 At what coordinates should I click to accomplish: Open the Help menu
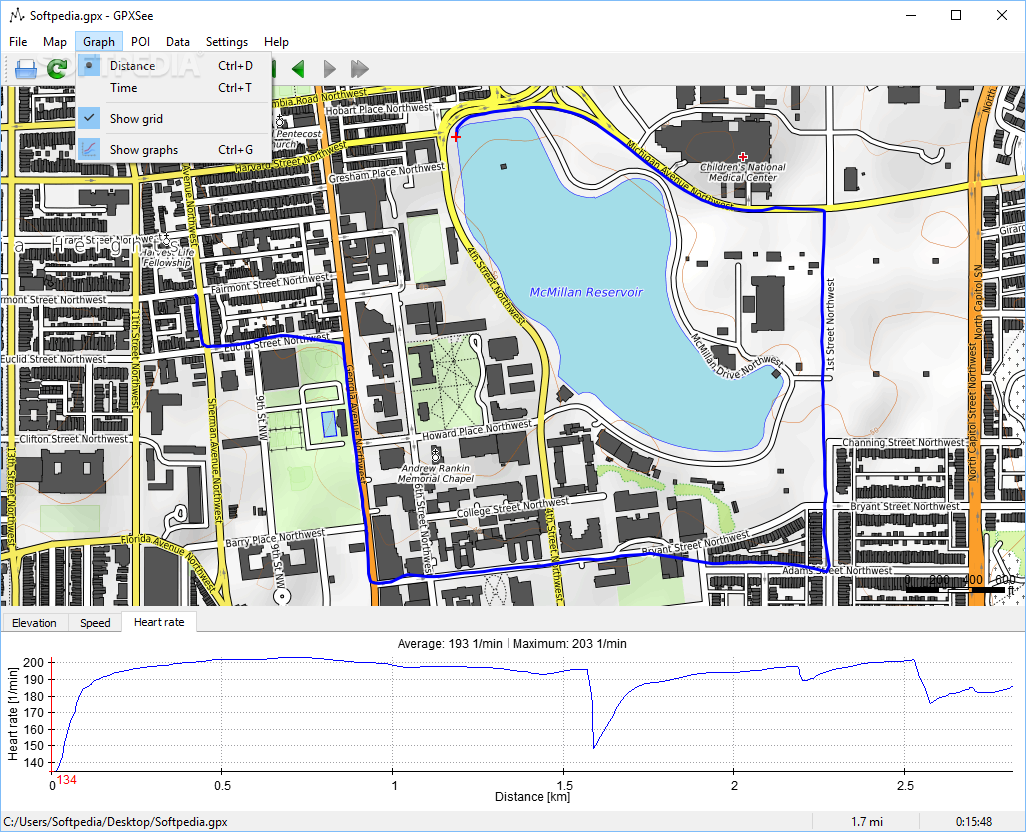(x=276, y=42)
